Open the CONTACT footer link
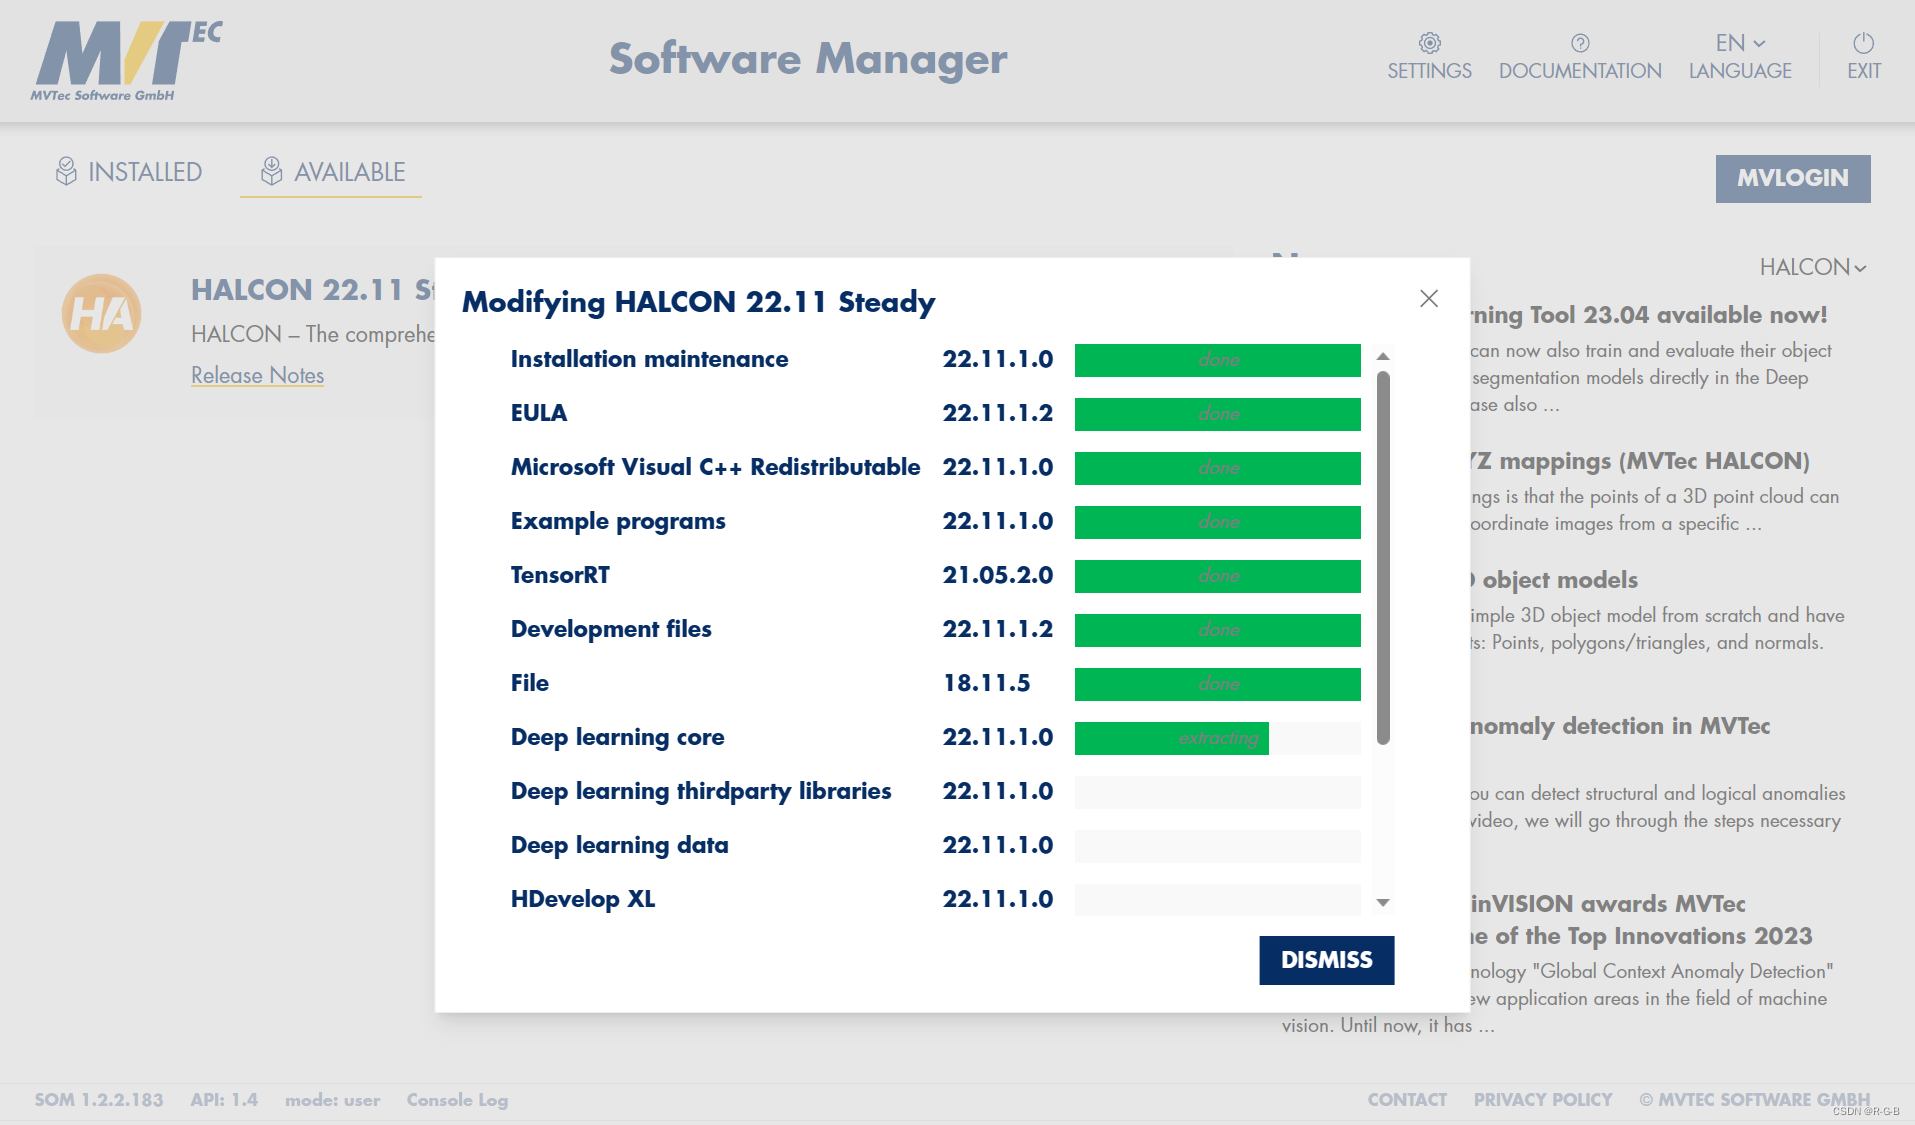 [1407, 1100]
